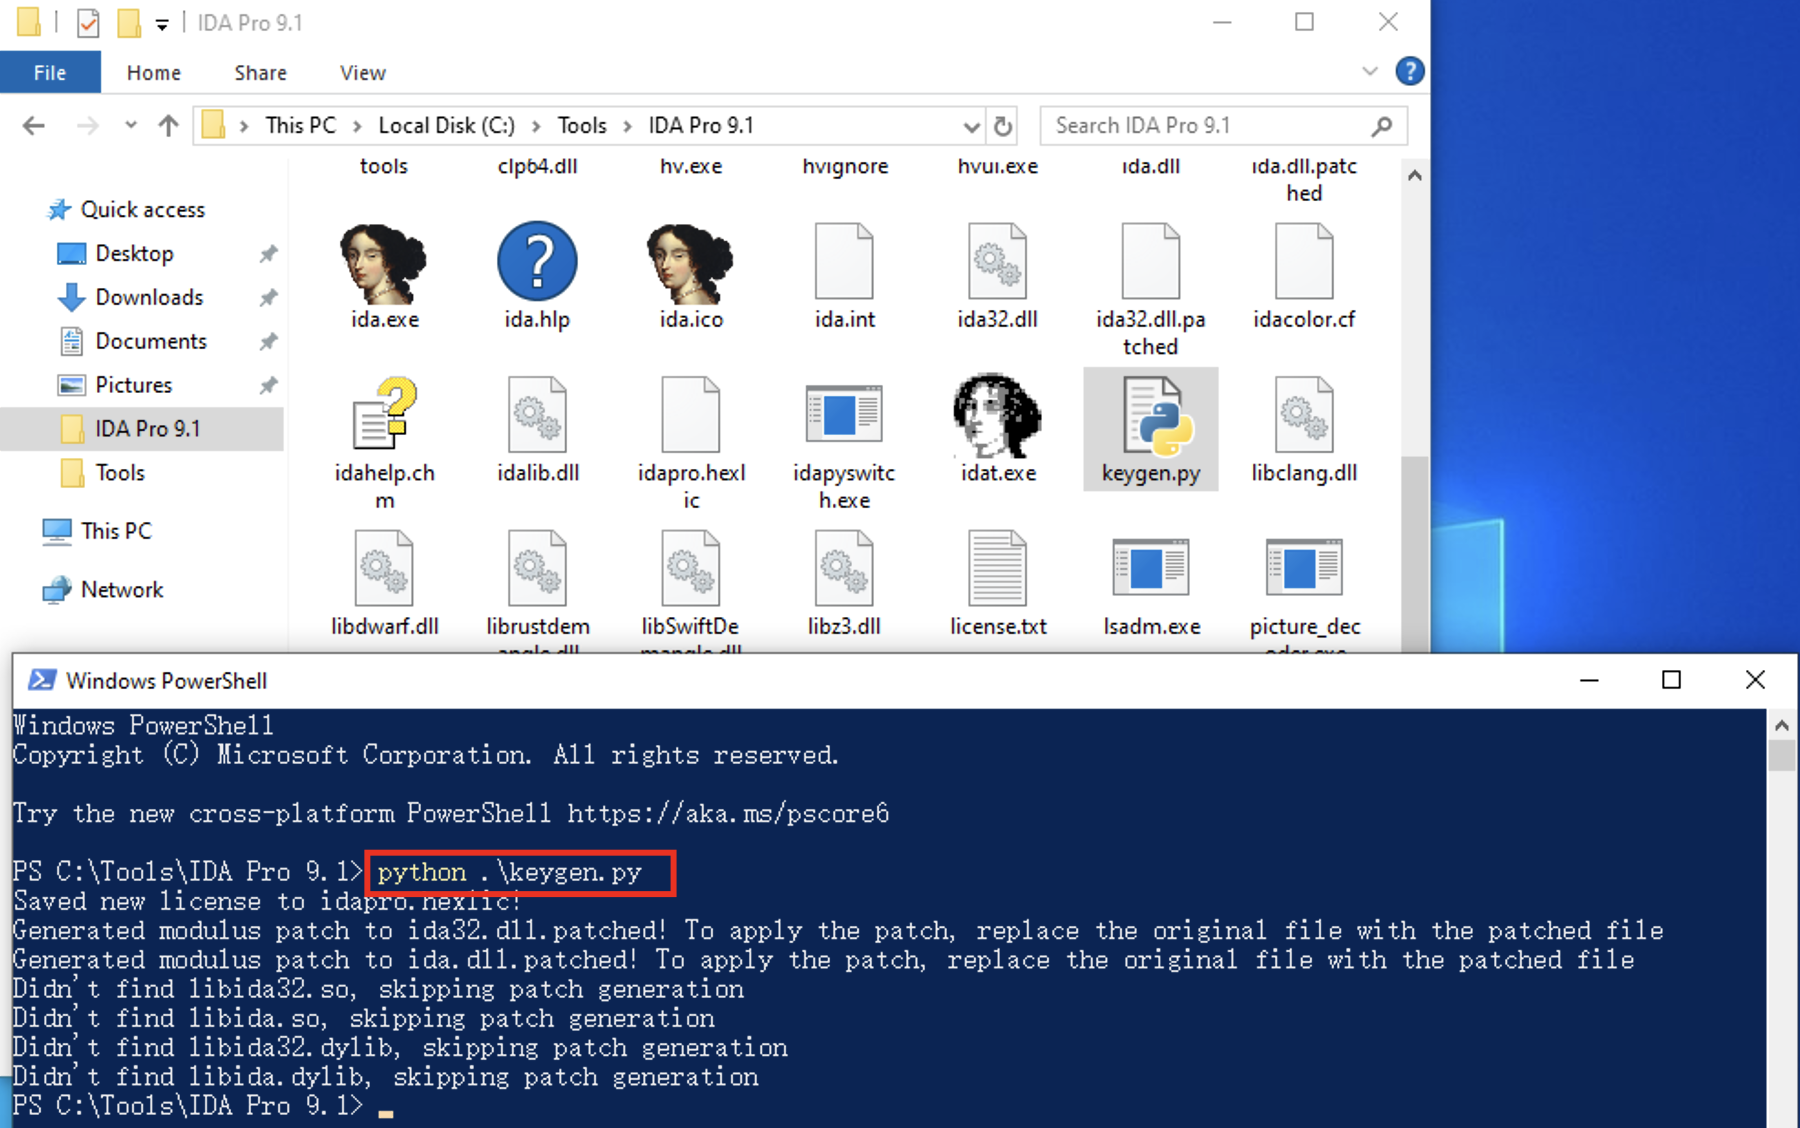This screenshot has height=1128, width=1800.
Task: Go forward with the forward arrow
Action: pos(88,125)
